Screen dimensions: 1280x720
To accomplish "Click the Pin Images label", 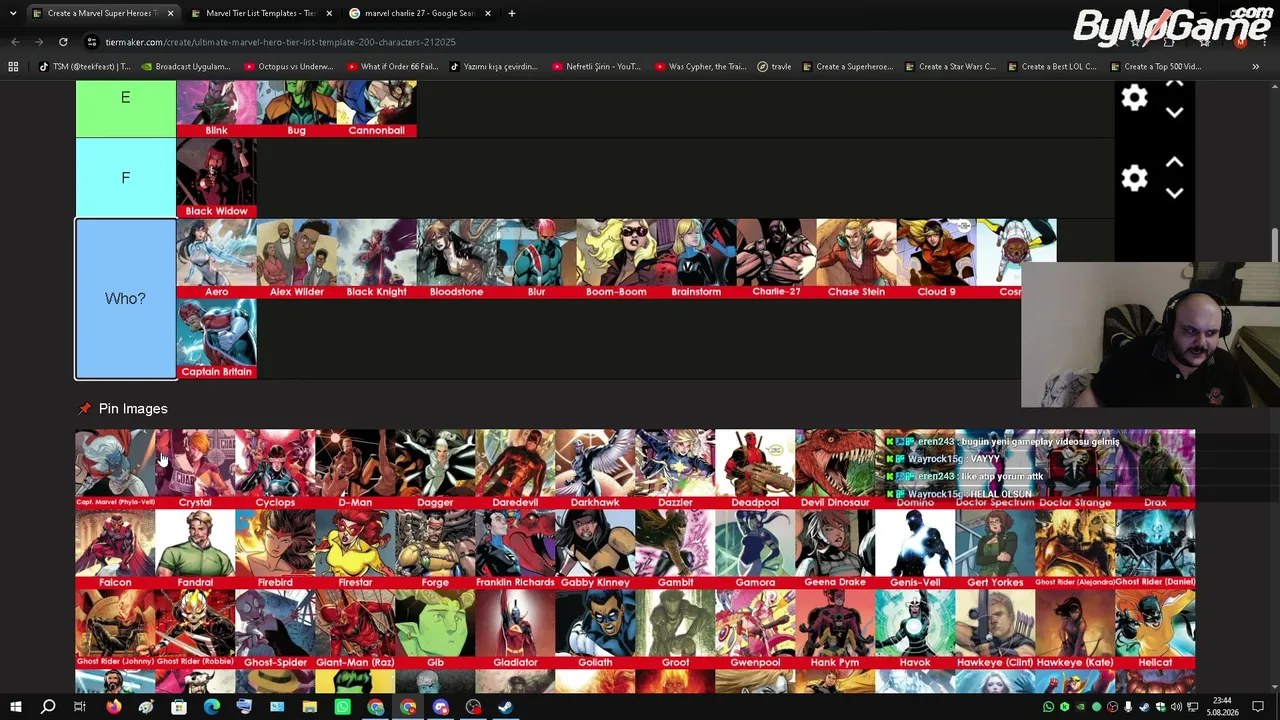I will pyautogui.click(x=133, y=409).
